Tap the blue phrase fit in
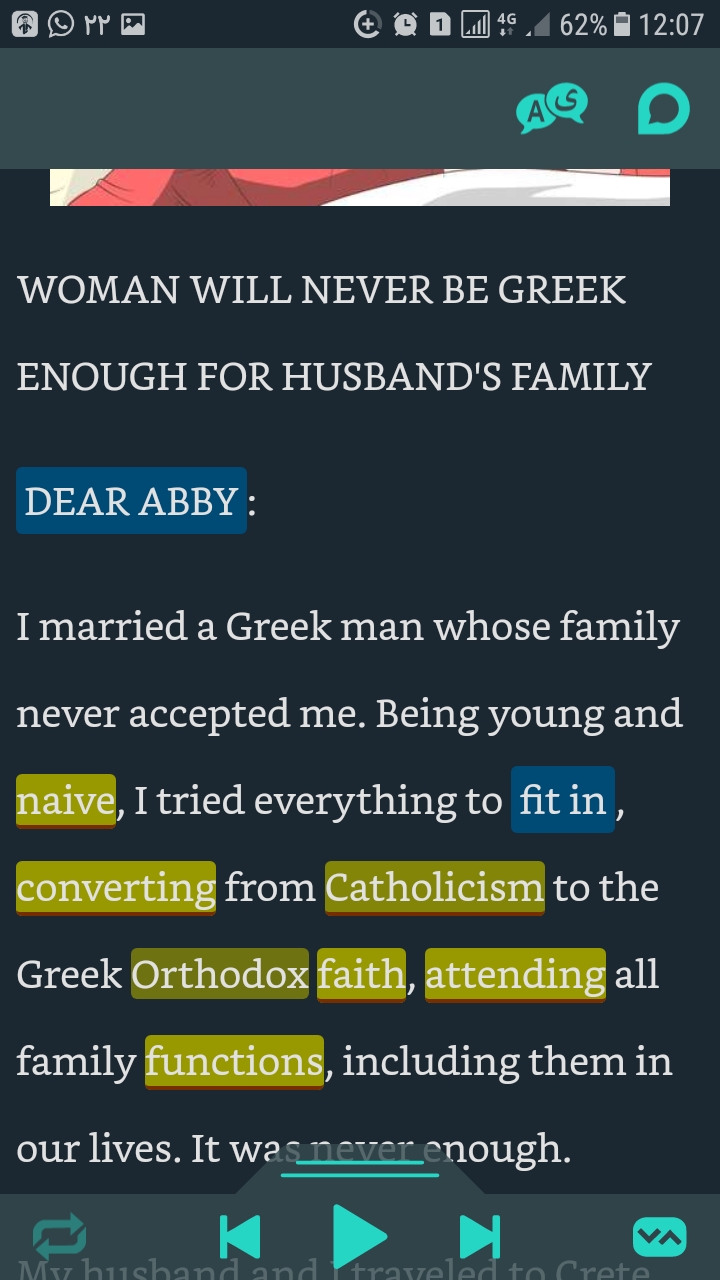Image resolution: width=720 pixels, height=1280 pixels. (x=563, y=800)
